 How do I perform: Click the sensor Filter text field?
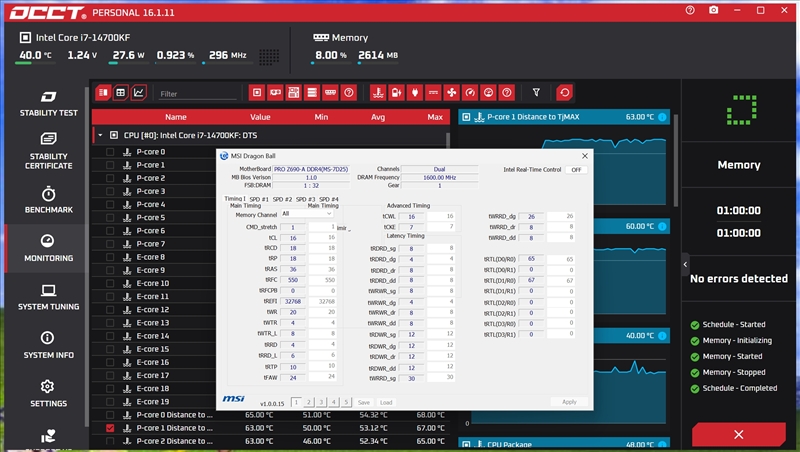(198, 93)
